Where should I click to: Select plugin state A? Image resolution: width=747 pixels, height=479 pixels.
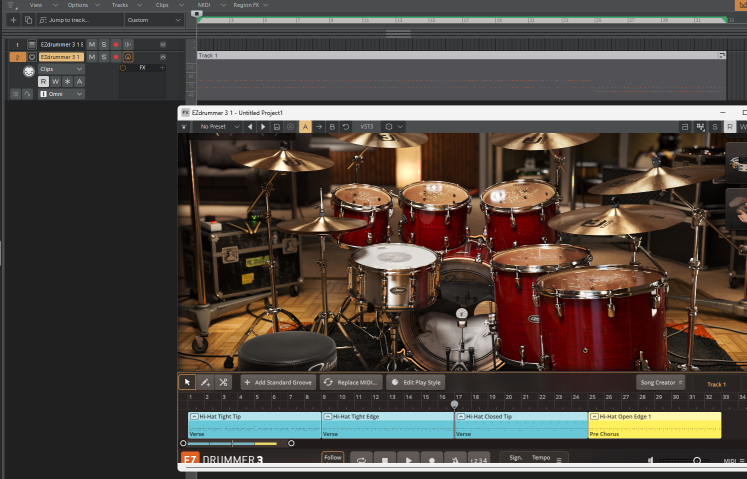click(305, 127)
